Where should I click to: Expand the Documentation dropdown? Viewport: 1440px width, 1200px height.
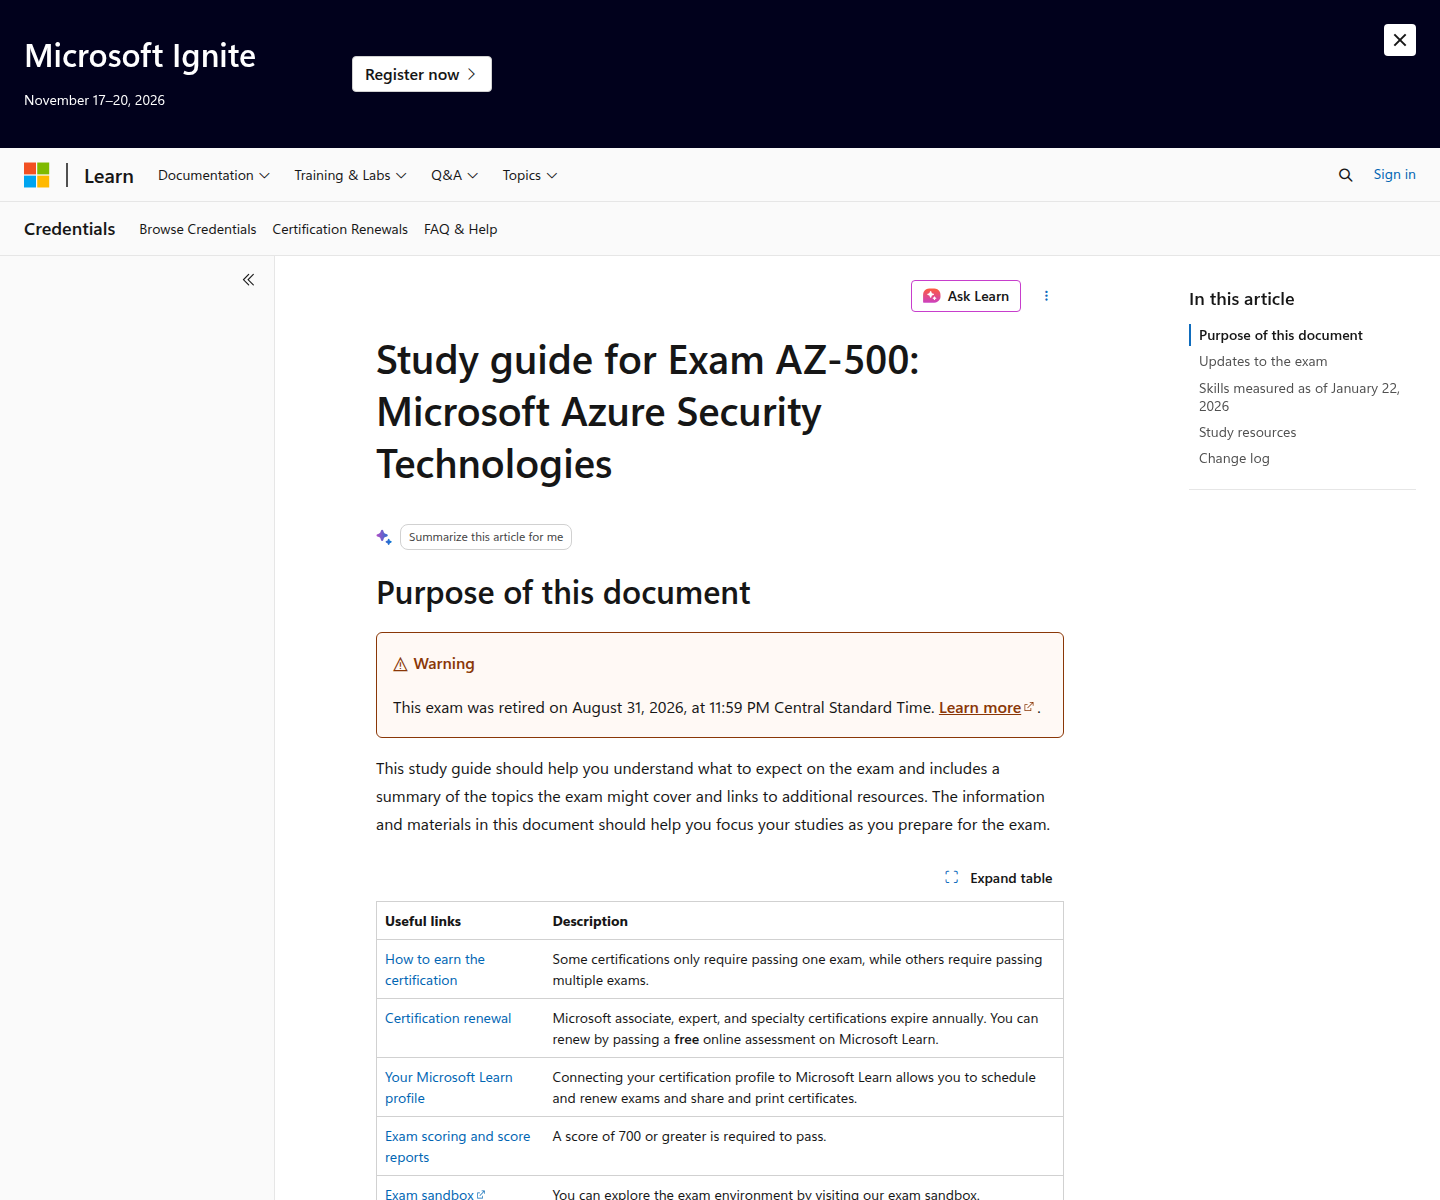(x=214, y=175)
